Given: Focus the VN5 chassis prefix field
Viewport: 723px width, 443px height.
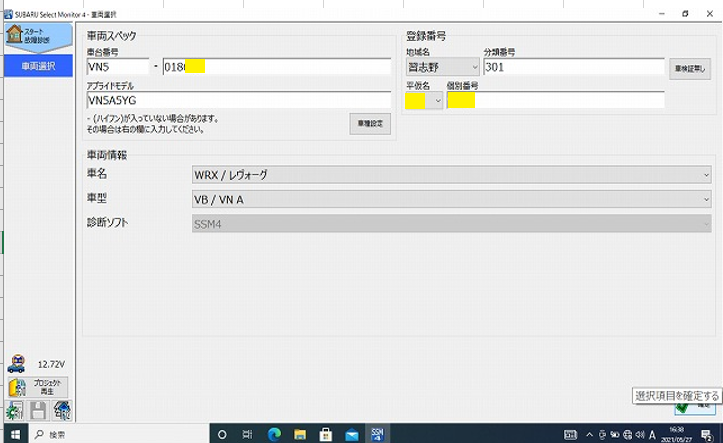Looking at the screenshot, I should tap(118, 67).
